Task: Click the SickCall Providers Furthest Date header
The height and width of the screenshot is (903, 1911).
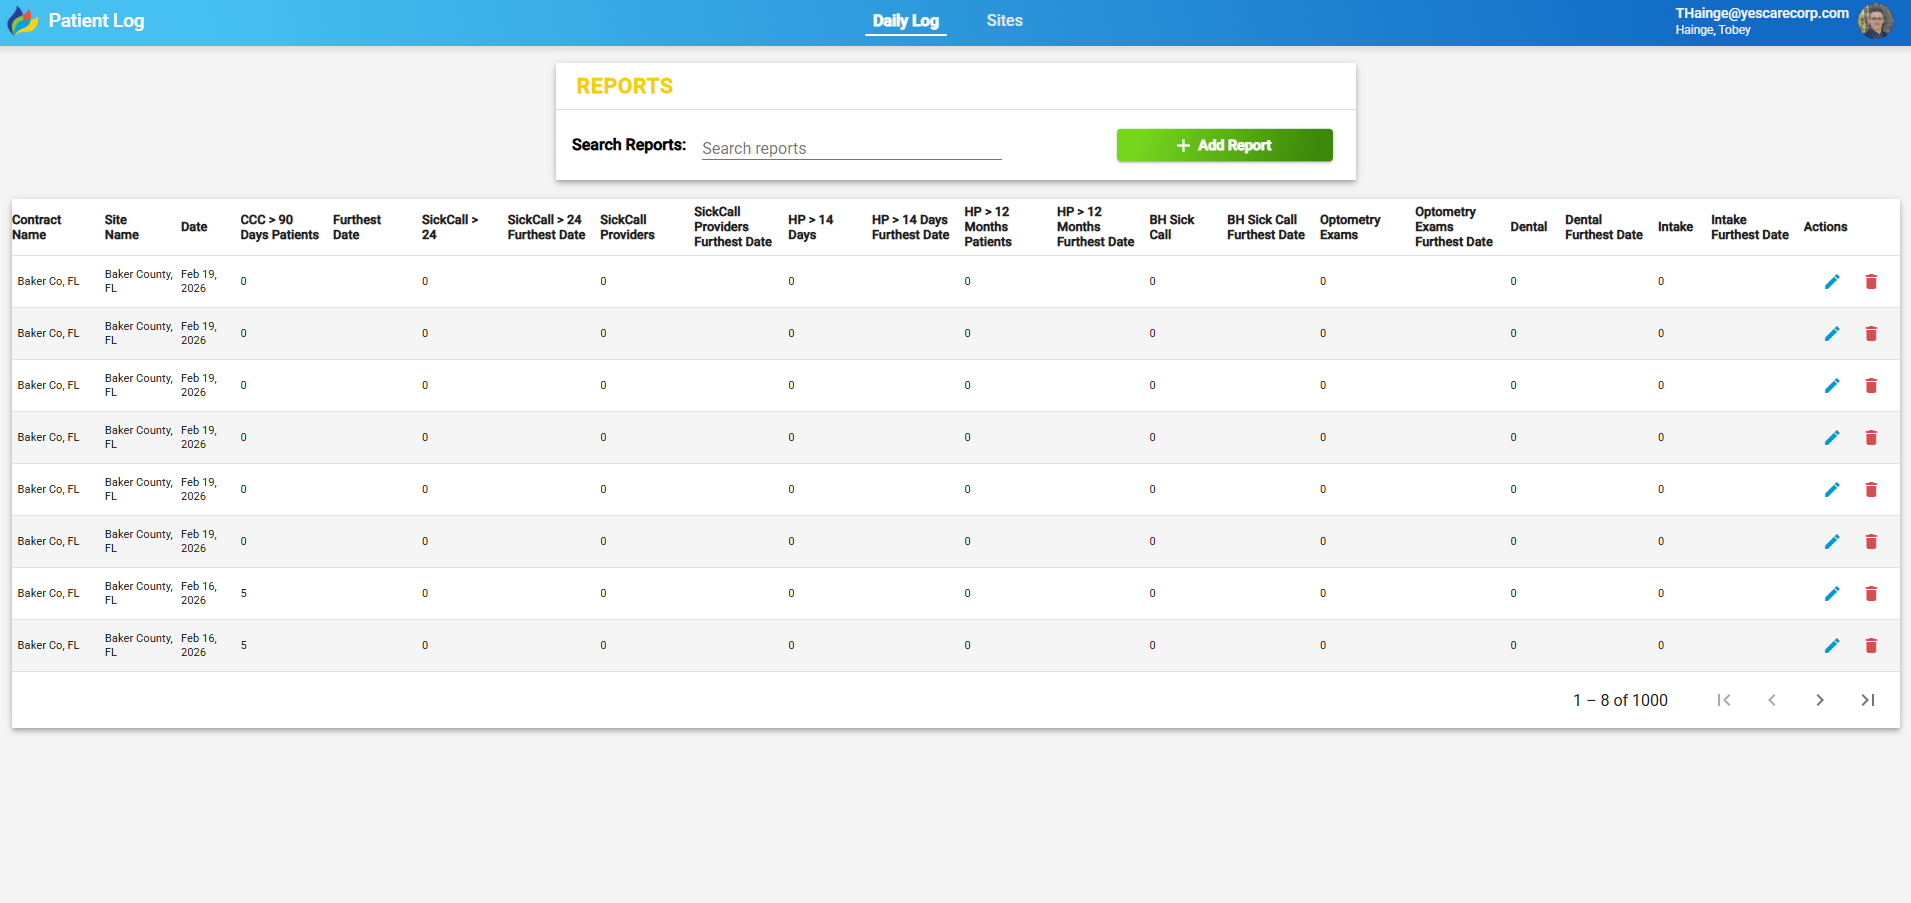Action: pyautogui.click(x=733, y=227)
